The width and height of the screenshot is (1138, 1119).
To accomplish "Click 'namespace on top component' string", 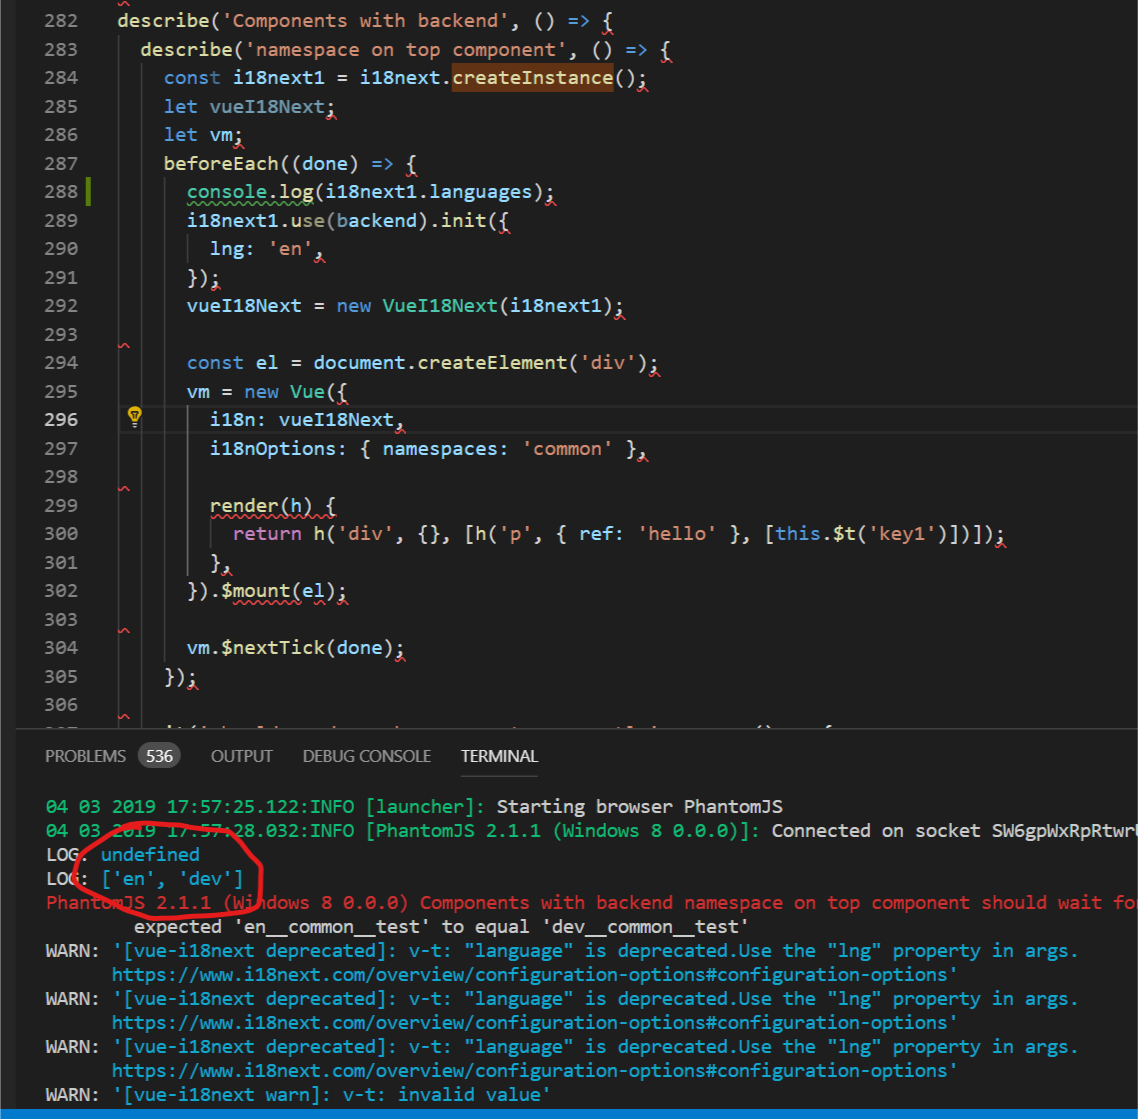I will click(406, 50).
